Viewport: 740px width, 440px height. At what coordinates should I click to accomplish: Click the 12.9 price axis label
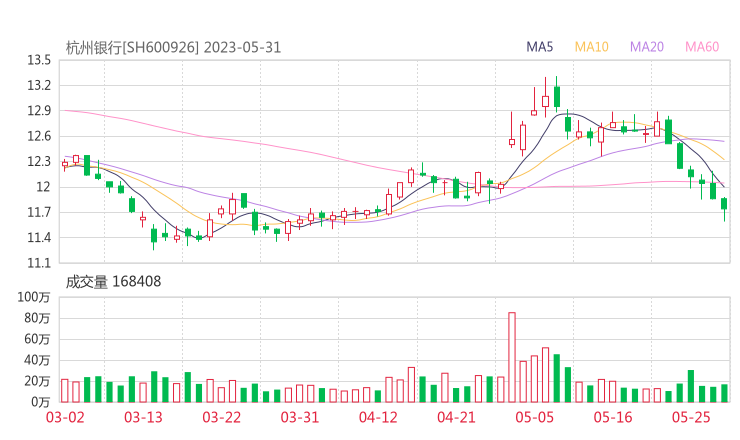[x=39, y=111]
